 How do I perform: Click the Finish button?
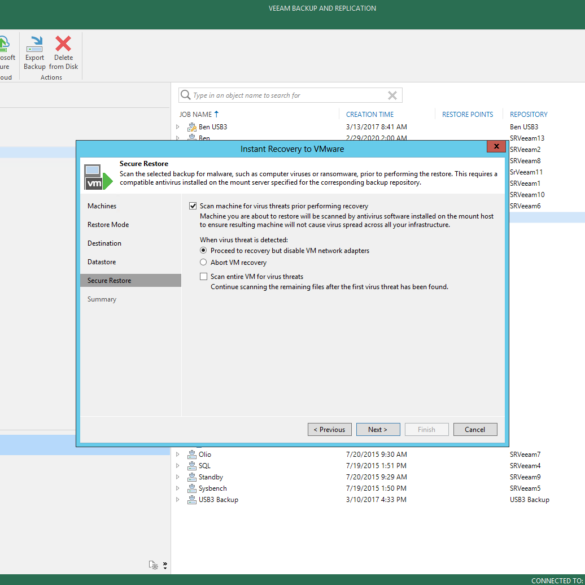click(426, 429)
